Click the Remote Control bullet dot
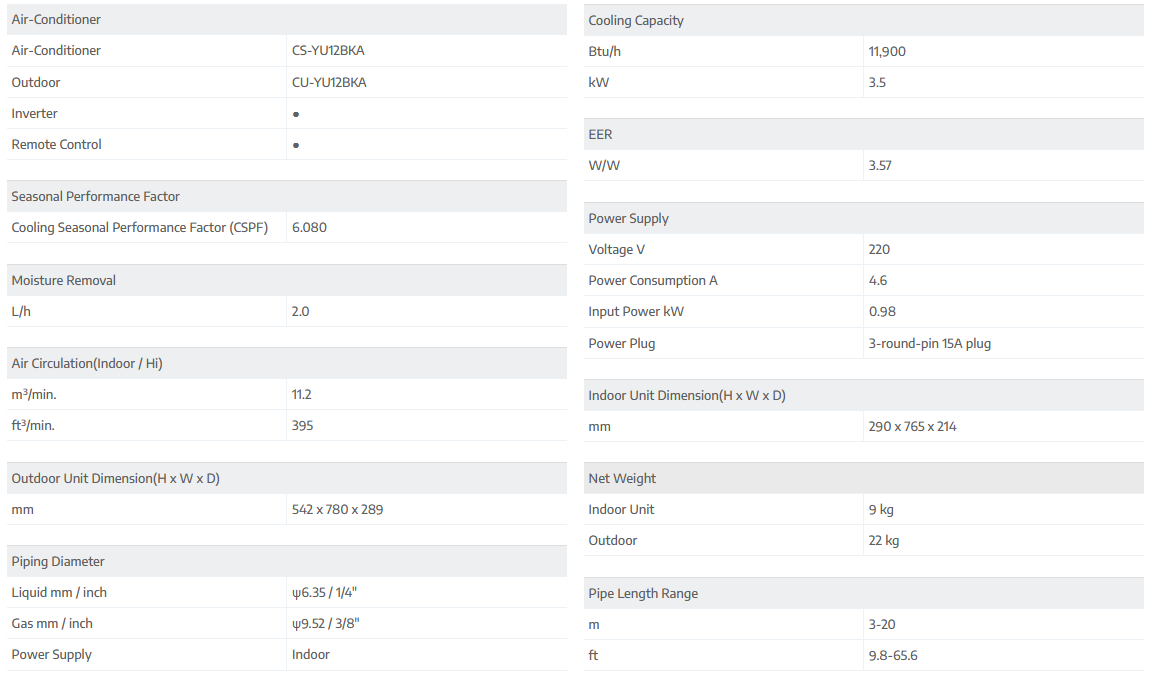Viewport: 1150px width, 681px height. point(296,145)
